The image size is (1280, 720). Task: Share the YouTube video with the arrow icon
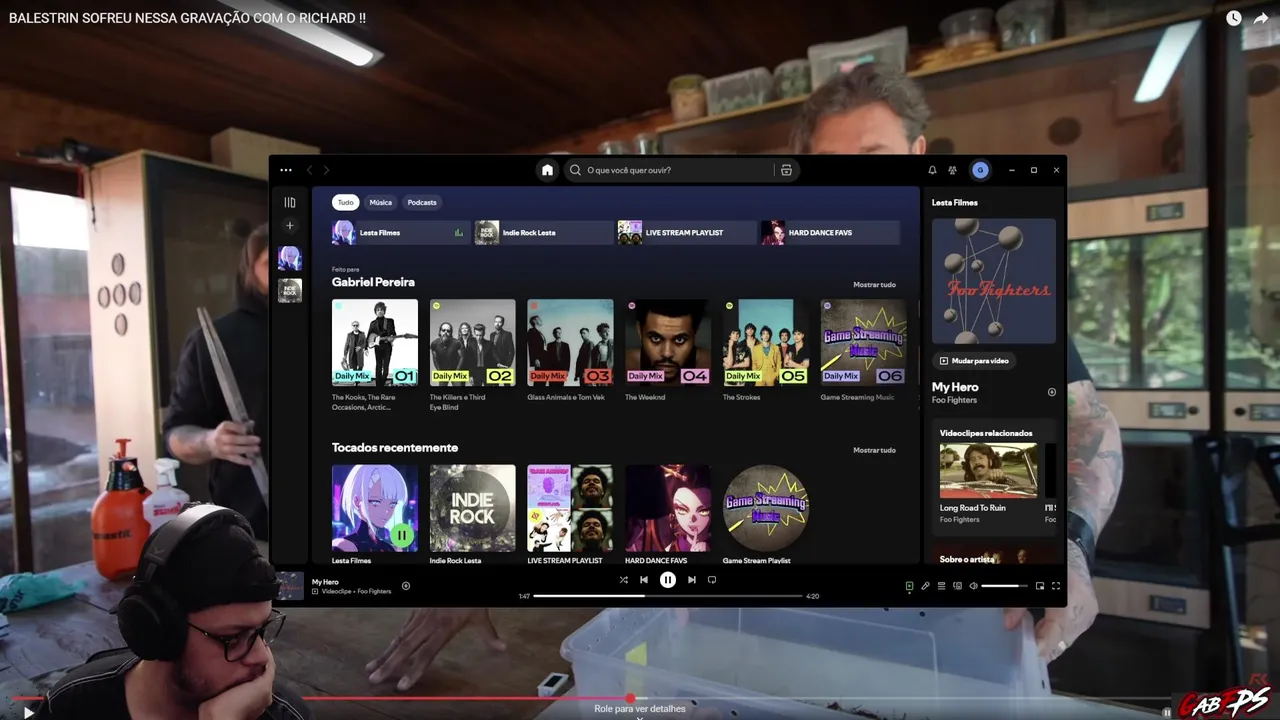coord(1261,18)
